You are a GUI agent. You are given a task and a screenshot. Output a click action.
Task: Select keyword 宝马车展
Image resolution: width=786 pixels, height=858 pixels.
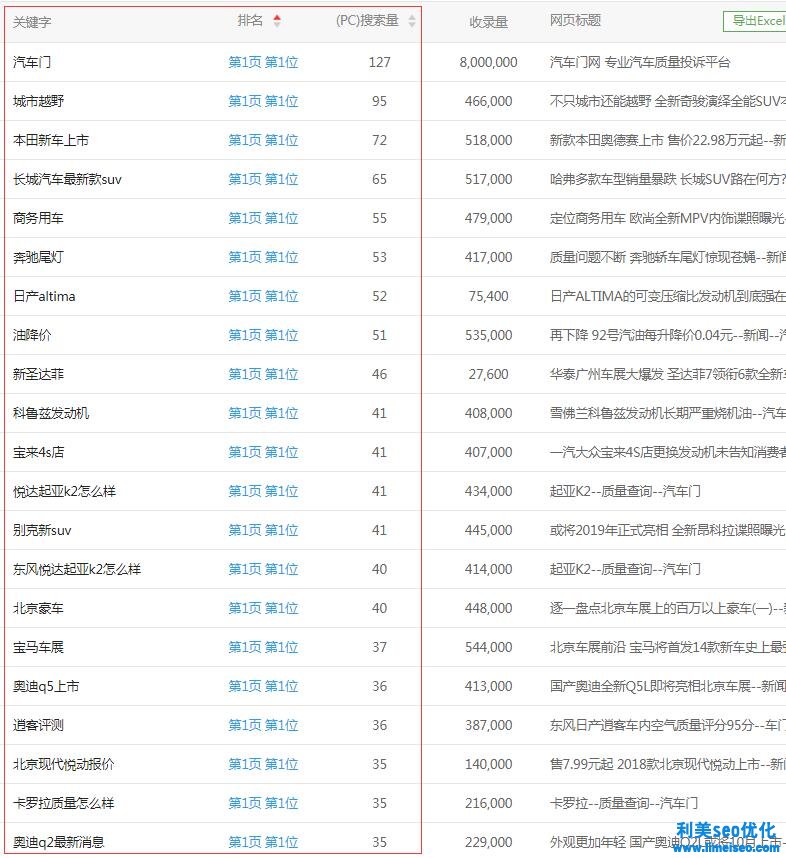click(x=38, y=647)
